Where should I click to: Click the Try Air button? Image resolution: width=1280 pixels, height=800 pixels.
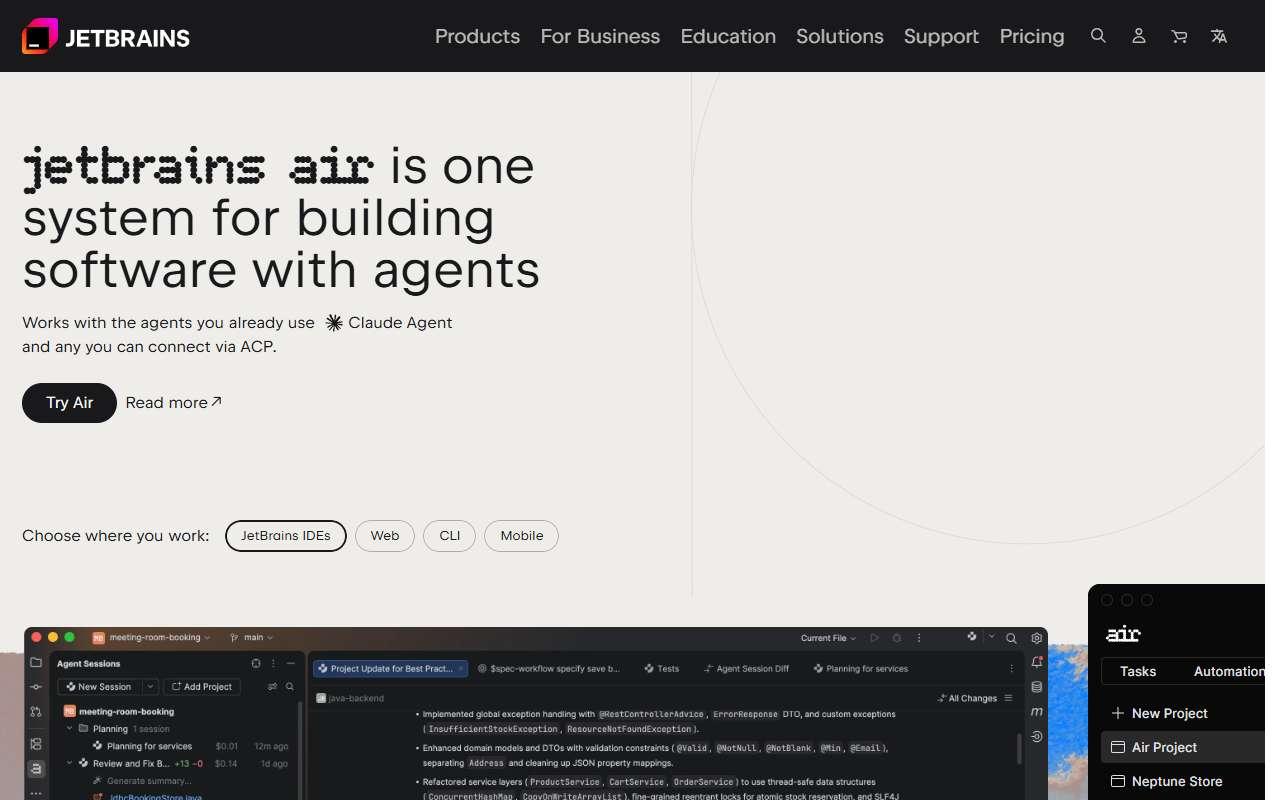click(69, 403)
